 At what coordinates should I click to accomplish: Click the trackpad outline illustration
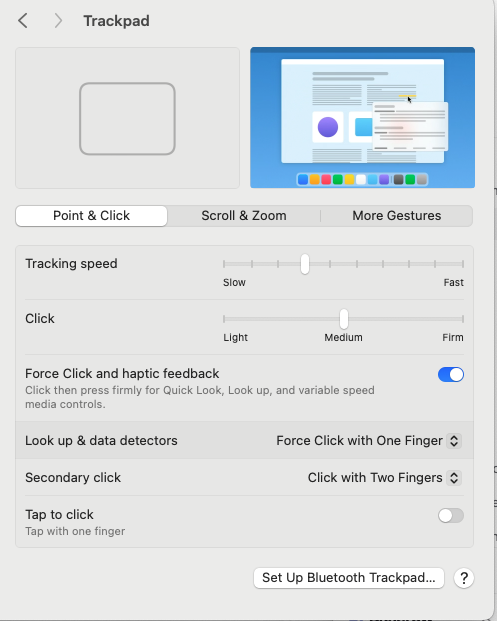tap(127, 118)
